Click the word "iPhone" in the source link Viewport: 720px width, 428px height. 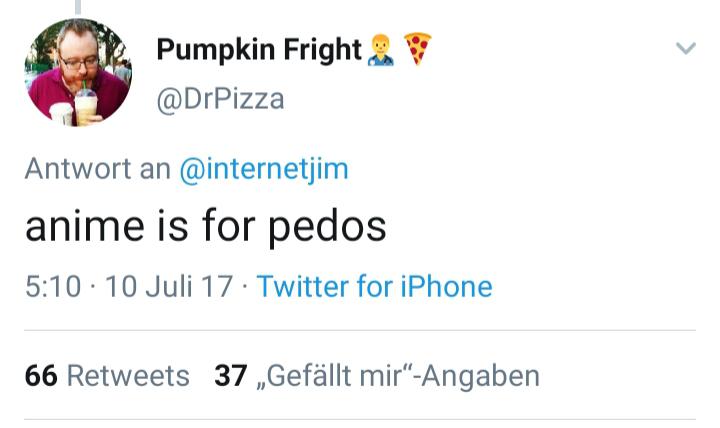pos(446,287)
